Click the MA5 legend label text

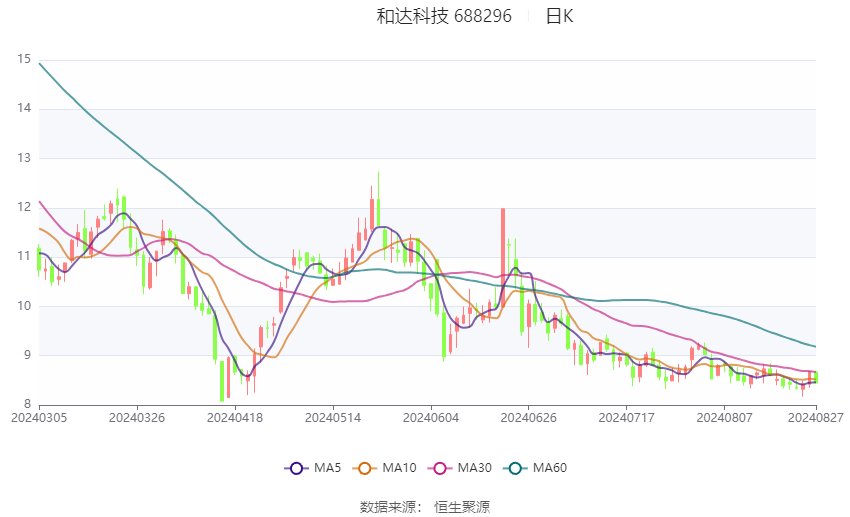point(327,468)
